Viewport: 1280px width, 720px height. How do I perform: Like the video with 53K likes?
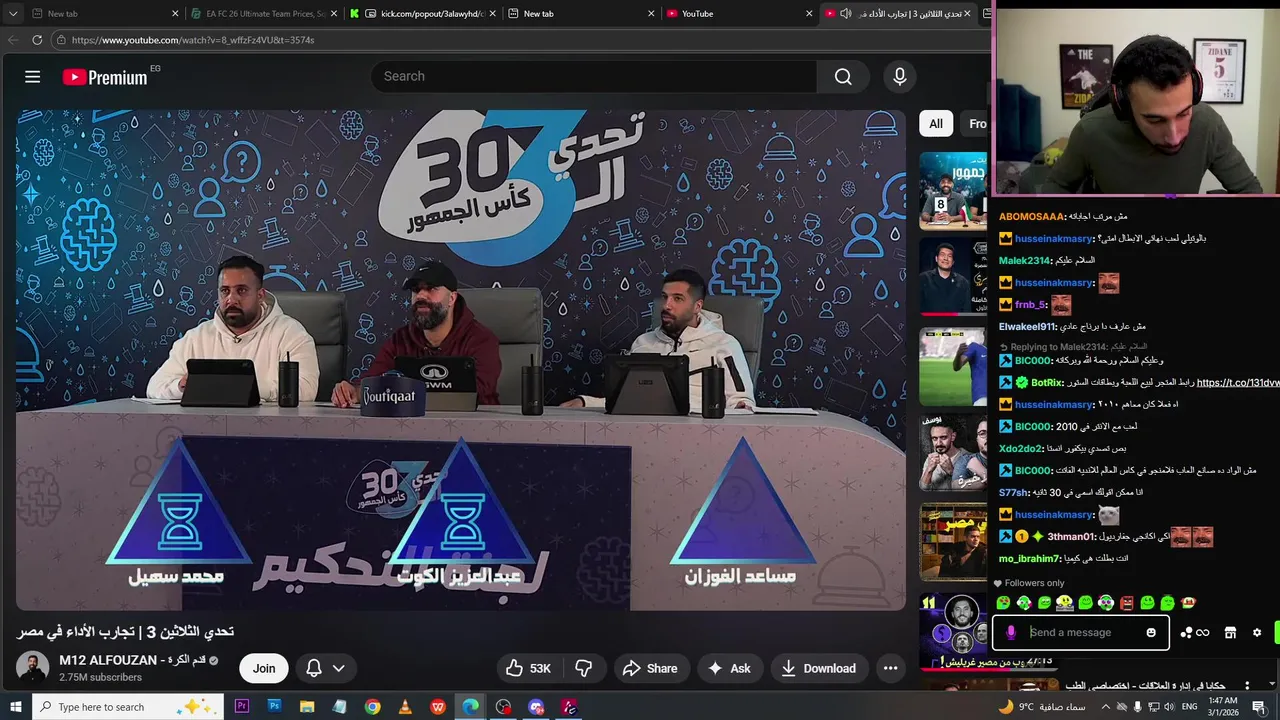click(x=529, y=668)
